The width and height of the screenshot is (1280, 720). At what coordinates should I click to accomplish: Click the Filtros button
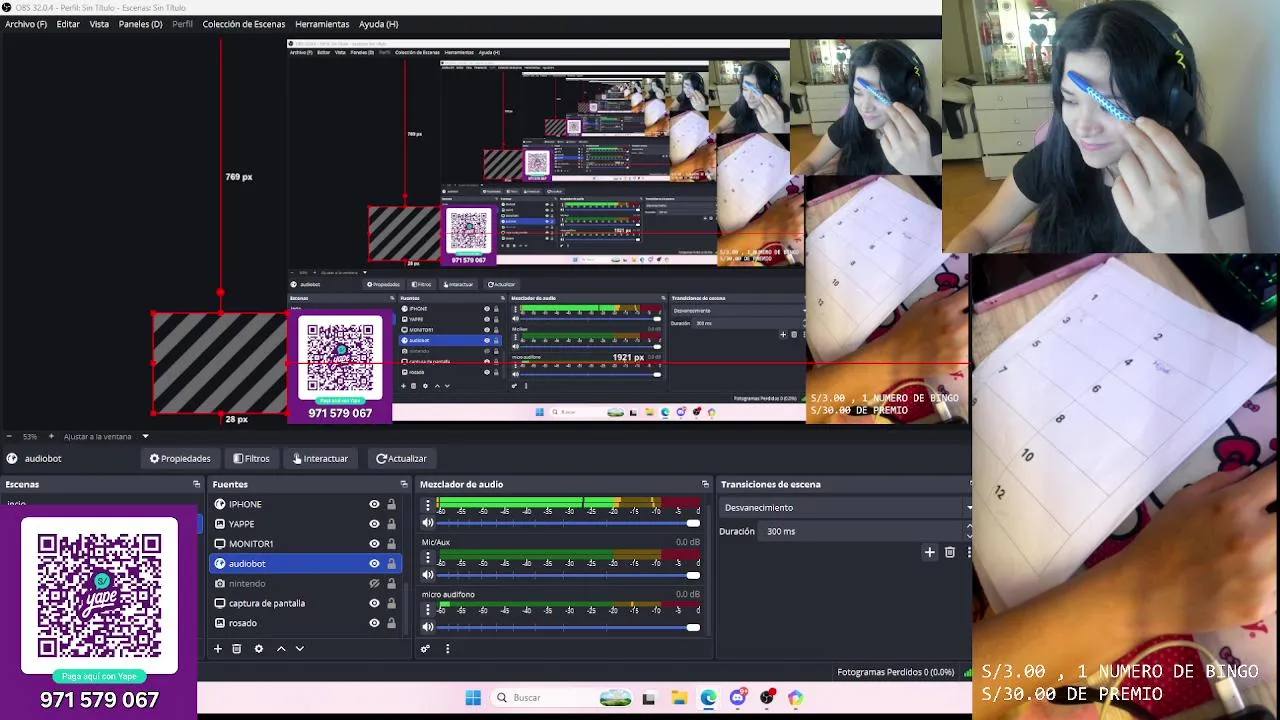[251, 459]
